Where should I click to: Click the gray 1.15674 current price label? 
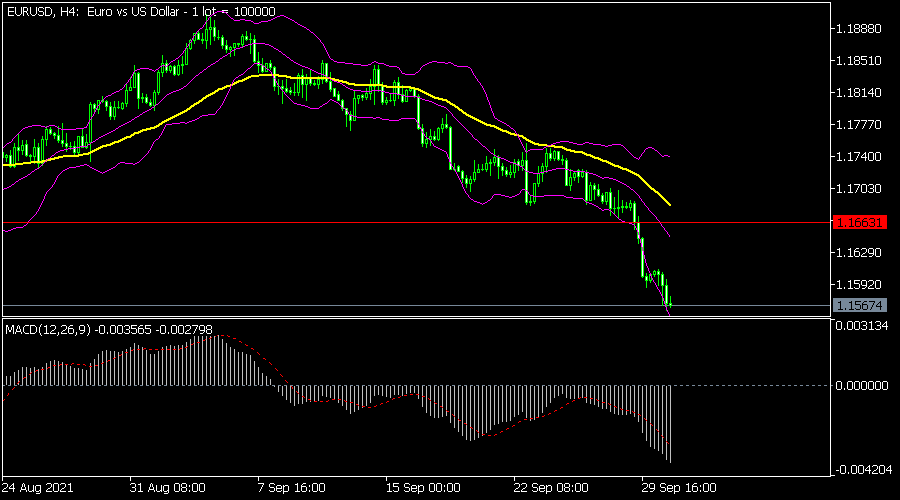tap(859, 305)
